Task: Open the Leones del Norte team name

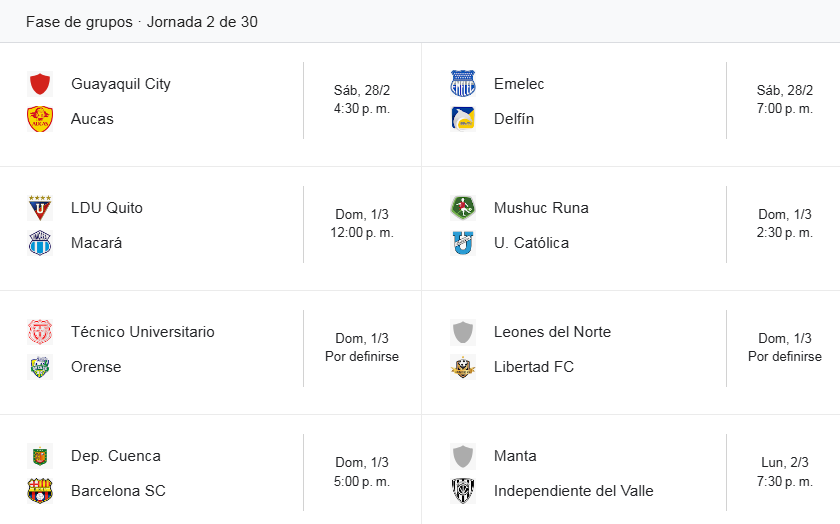Action: (552, 332)
